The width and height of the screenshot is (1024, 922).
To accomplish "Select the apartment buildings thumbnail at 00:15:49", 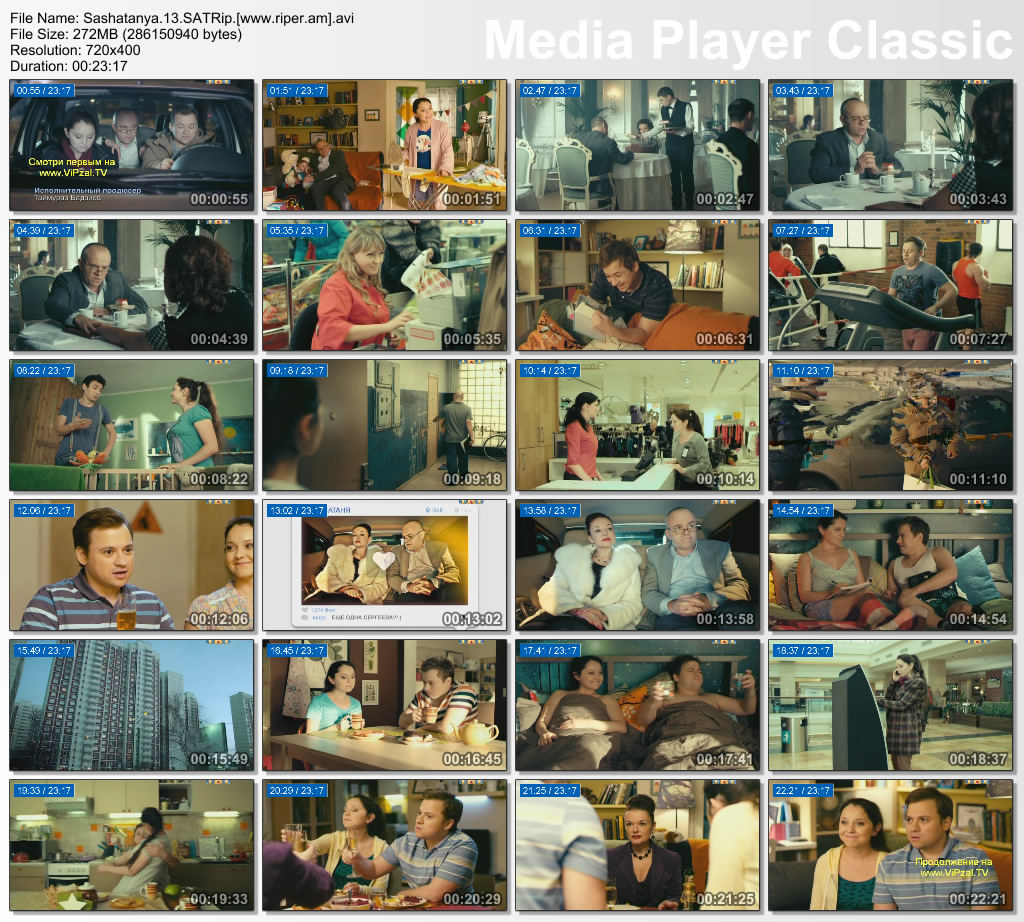I will (131, 705).
